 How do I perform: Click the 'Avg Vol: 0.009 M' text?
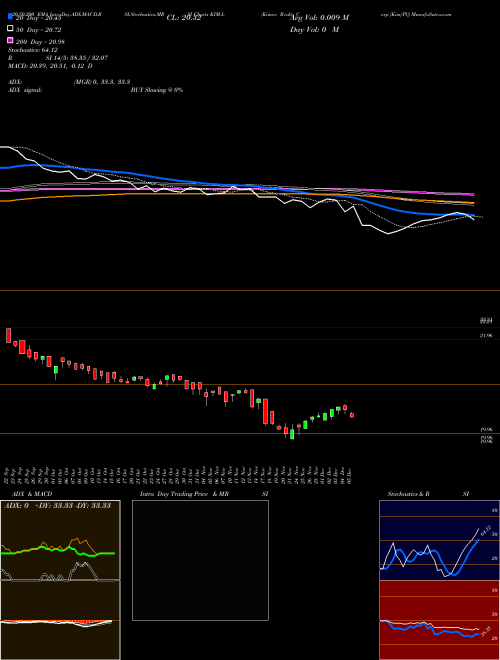pyautogui.click(x=320, y=18)
